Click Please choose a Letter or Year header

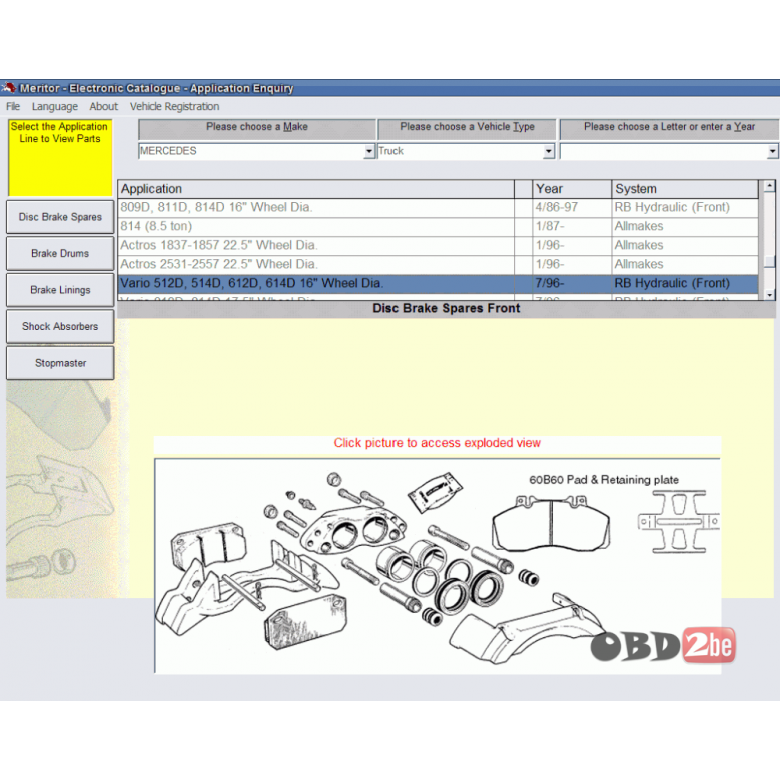pyautogui.click(x=669, y=127)
